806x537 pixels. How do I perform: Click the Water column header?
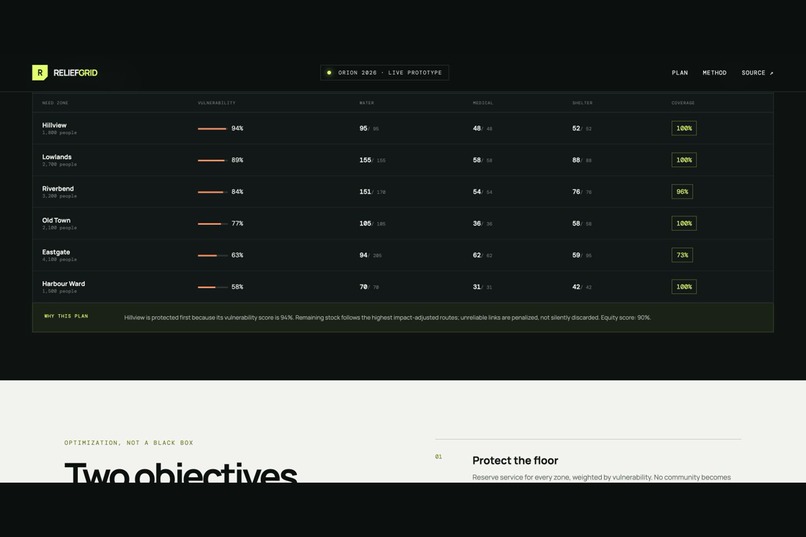tap(367, 103)
